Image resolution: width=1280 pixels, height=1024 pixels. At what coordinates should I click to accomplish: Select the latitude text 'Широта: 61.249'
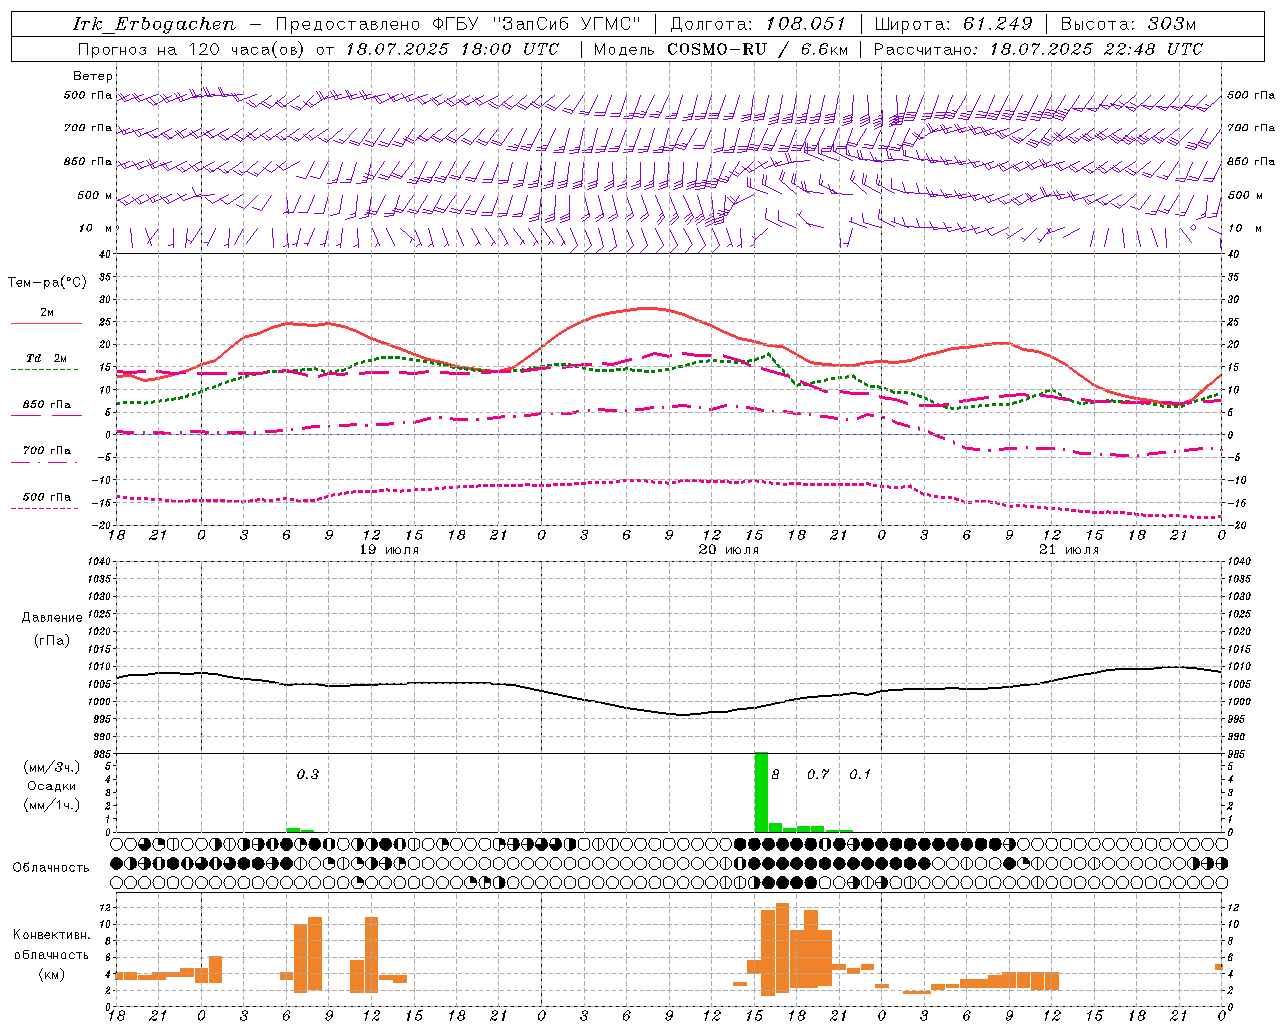coord(954,24)
